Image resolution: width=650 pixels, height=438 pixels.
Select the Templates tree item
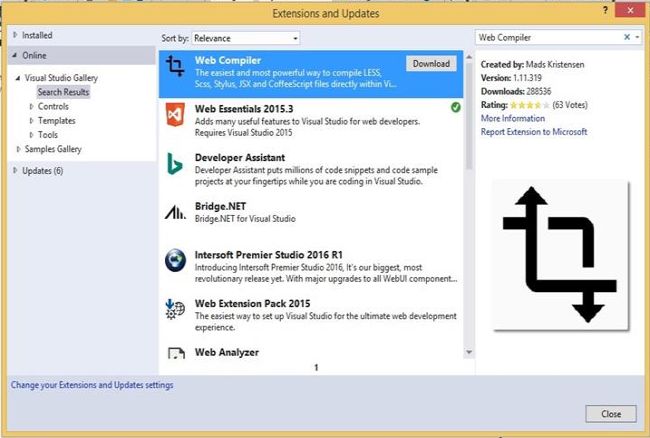click(x=56, y=121)
